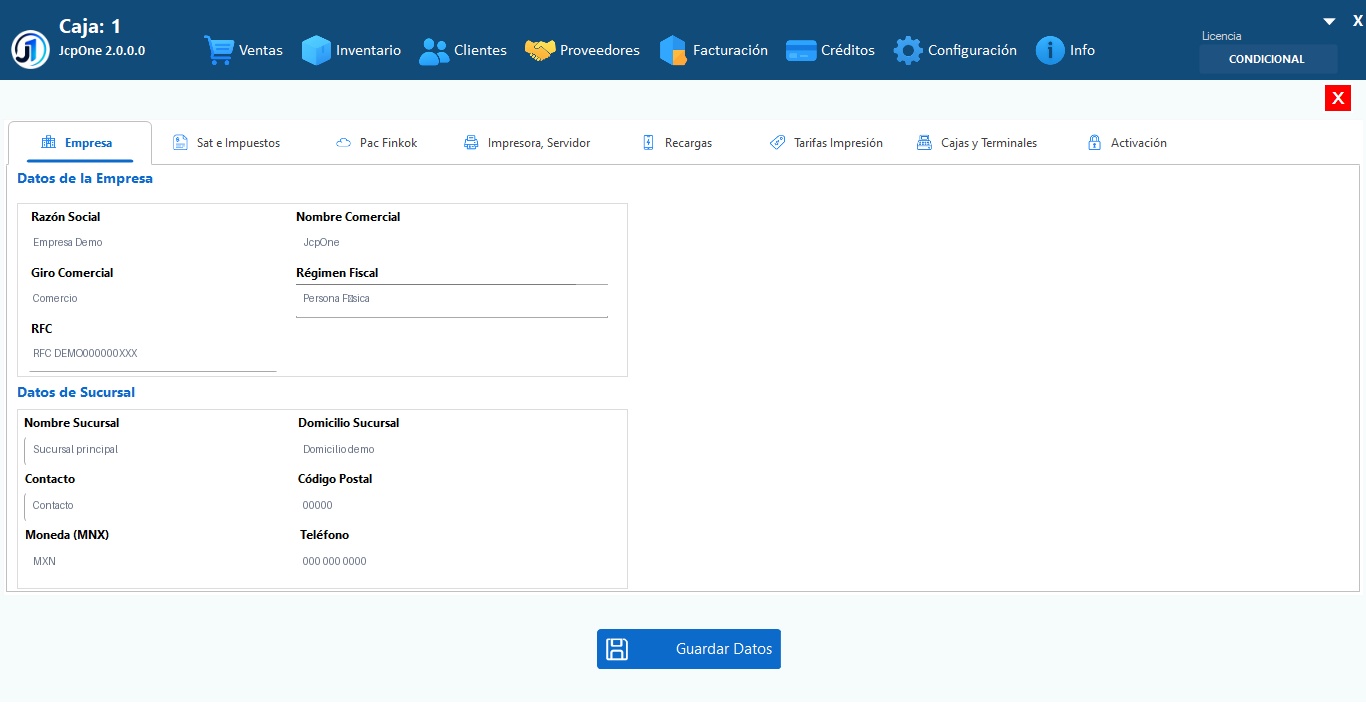Click the printer icon for Impresora
The width and height of the screenshot is (1366, 728).
(x=471, y=142)
